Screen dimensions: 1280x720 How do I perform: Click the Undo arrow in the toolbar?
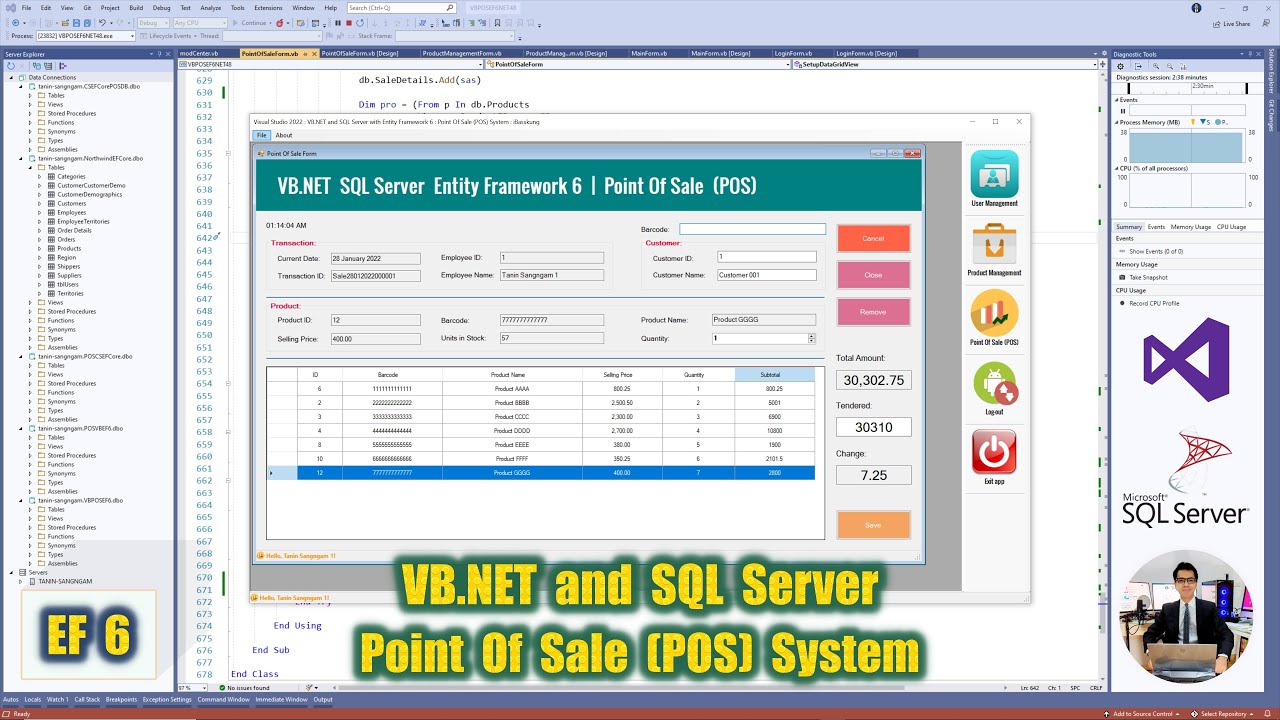point(102,23)
